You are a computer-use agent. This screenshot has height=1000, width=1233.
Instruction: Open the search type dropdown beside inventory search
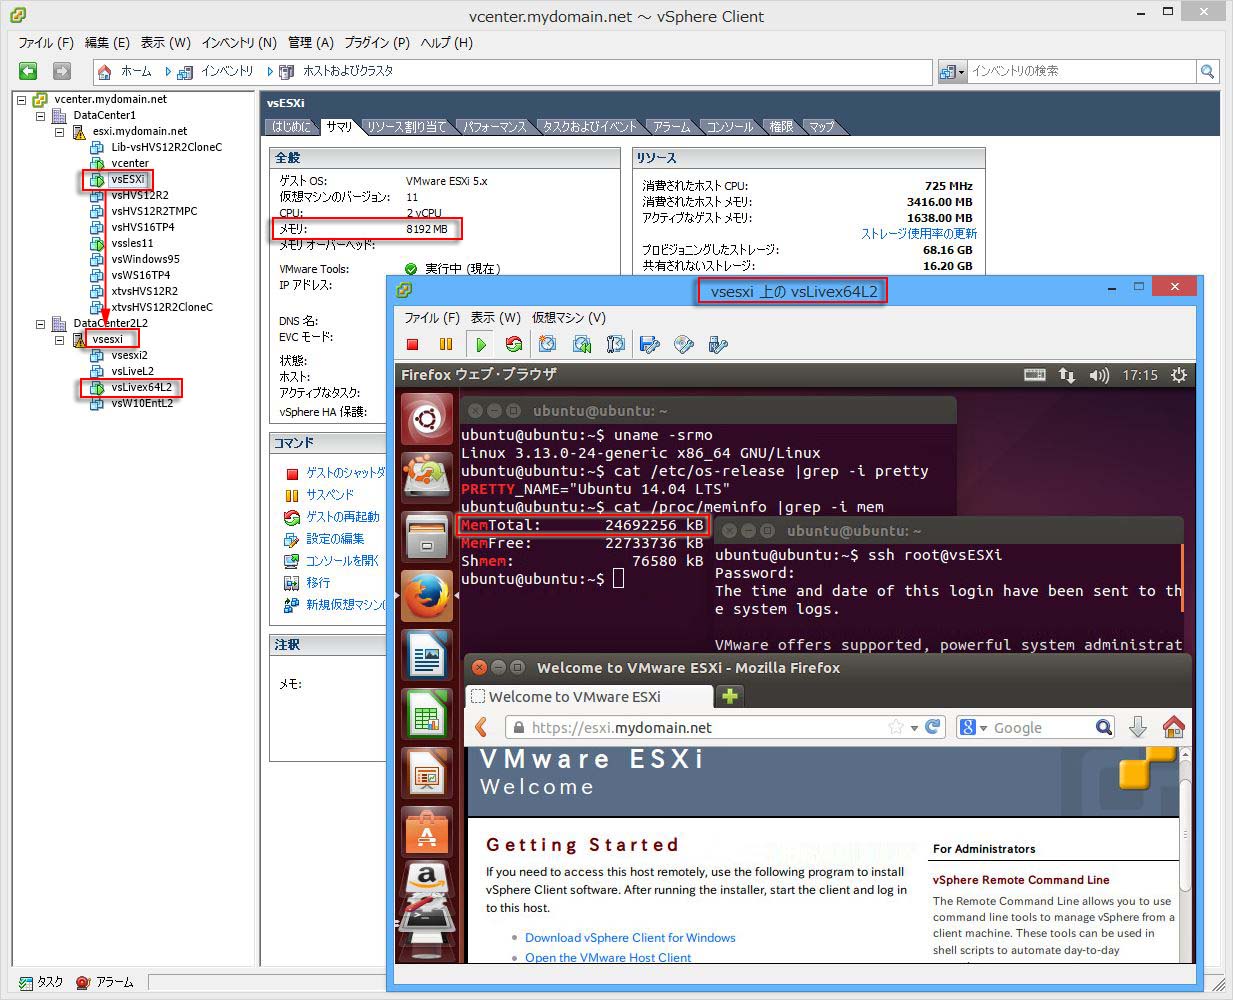[952, 72]
